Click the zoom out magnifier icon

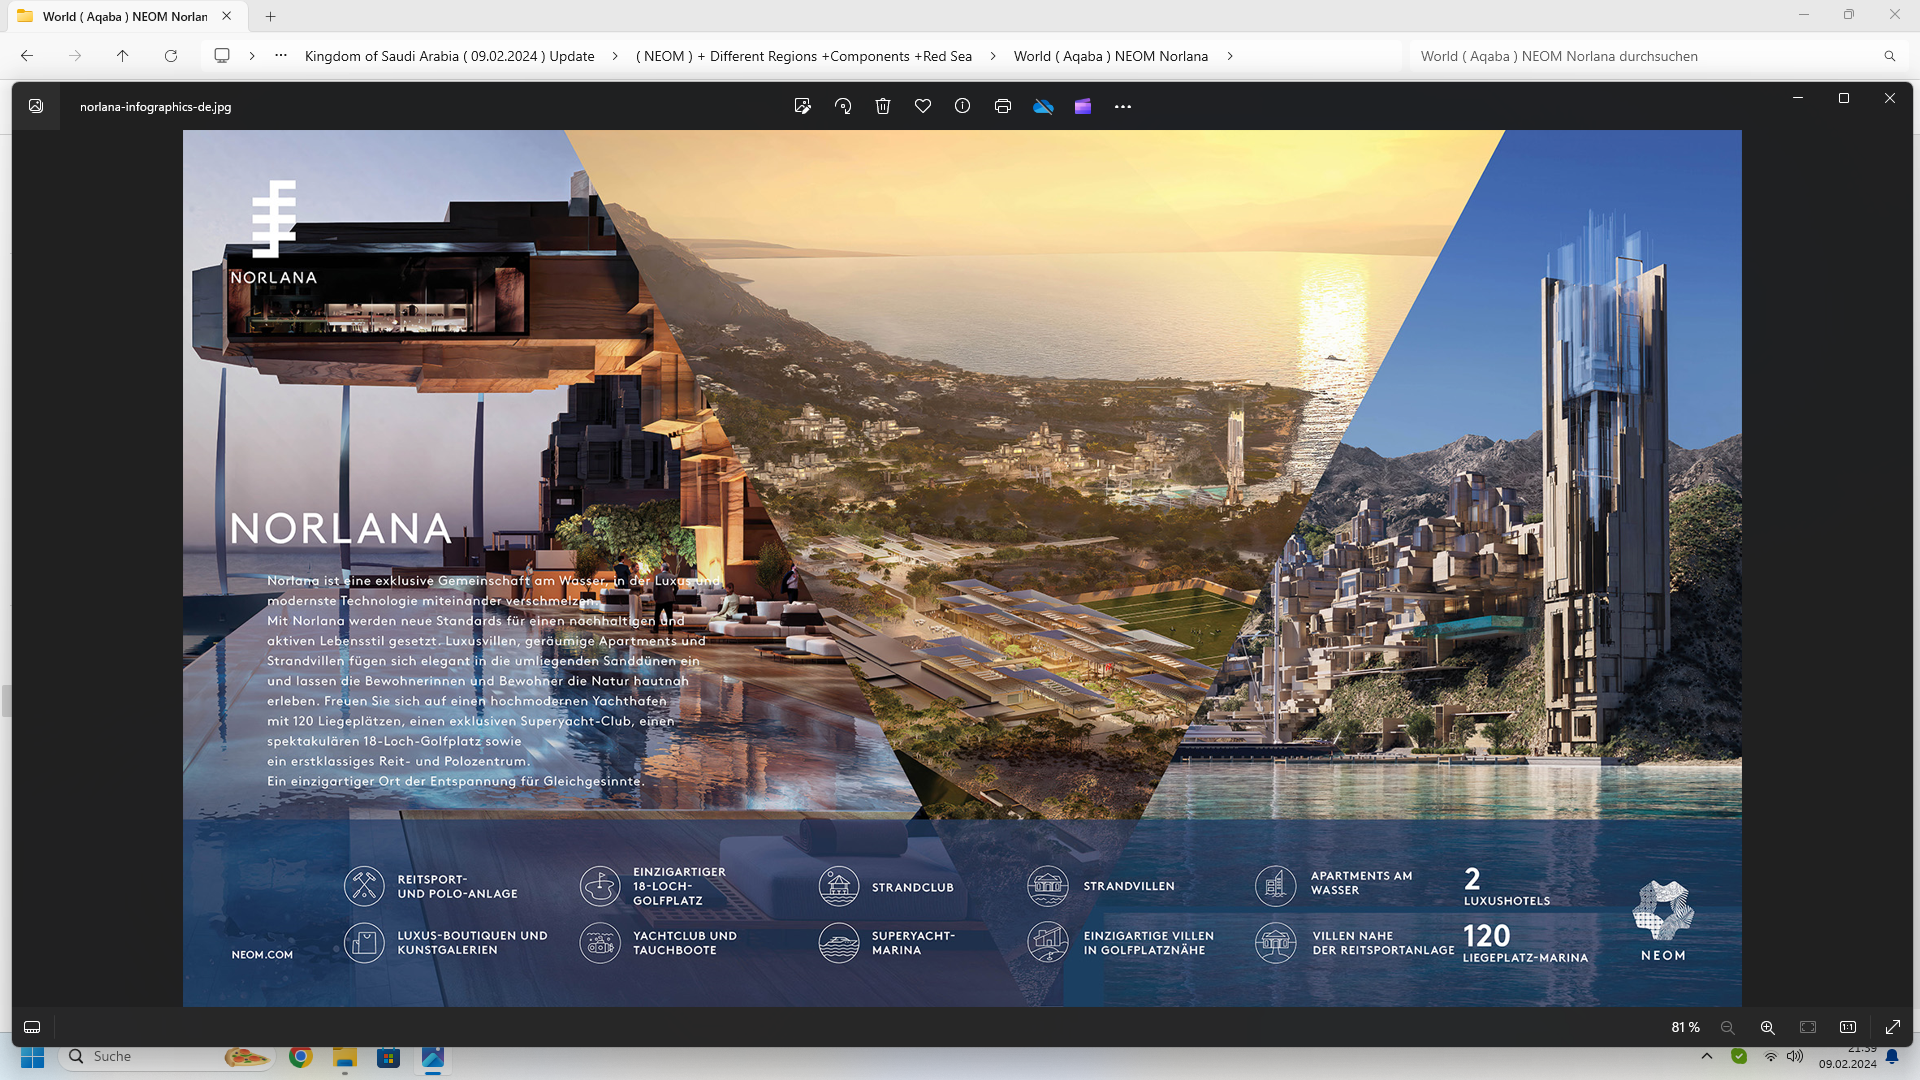click(1727, 1027)
